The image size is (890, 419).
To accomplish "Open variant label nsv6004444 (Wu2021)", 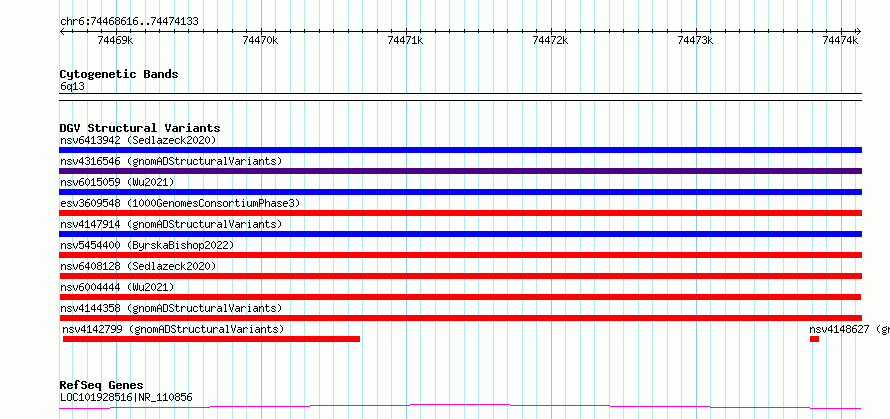I will (117, 287).
